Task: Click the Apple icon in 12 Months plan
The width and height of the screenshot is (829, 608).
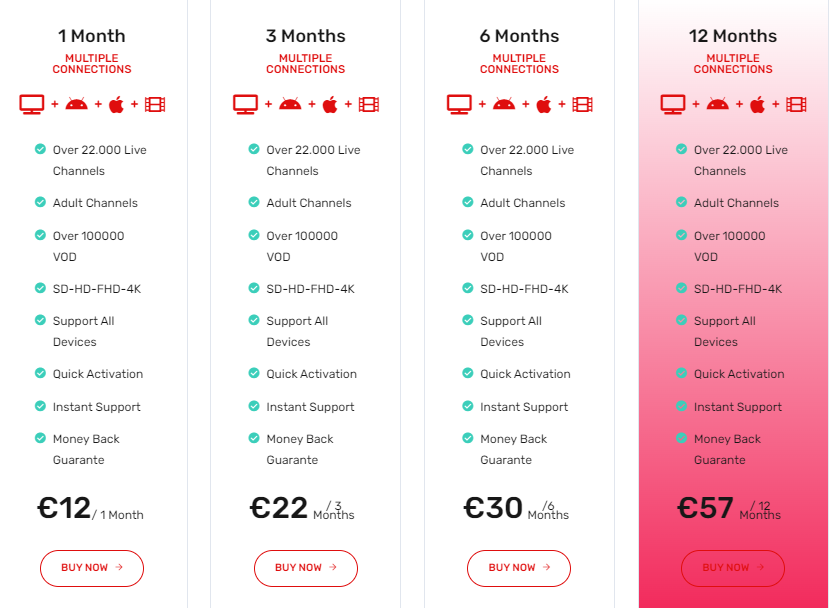Action: coord(758,104)
